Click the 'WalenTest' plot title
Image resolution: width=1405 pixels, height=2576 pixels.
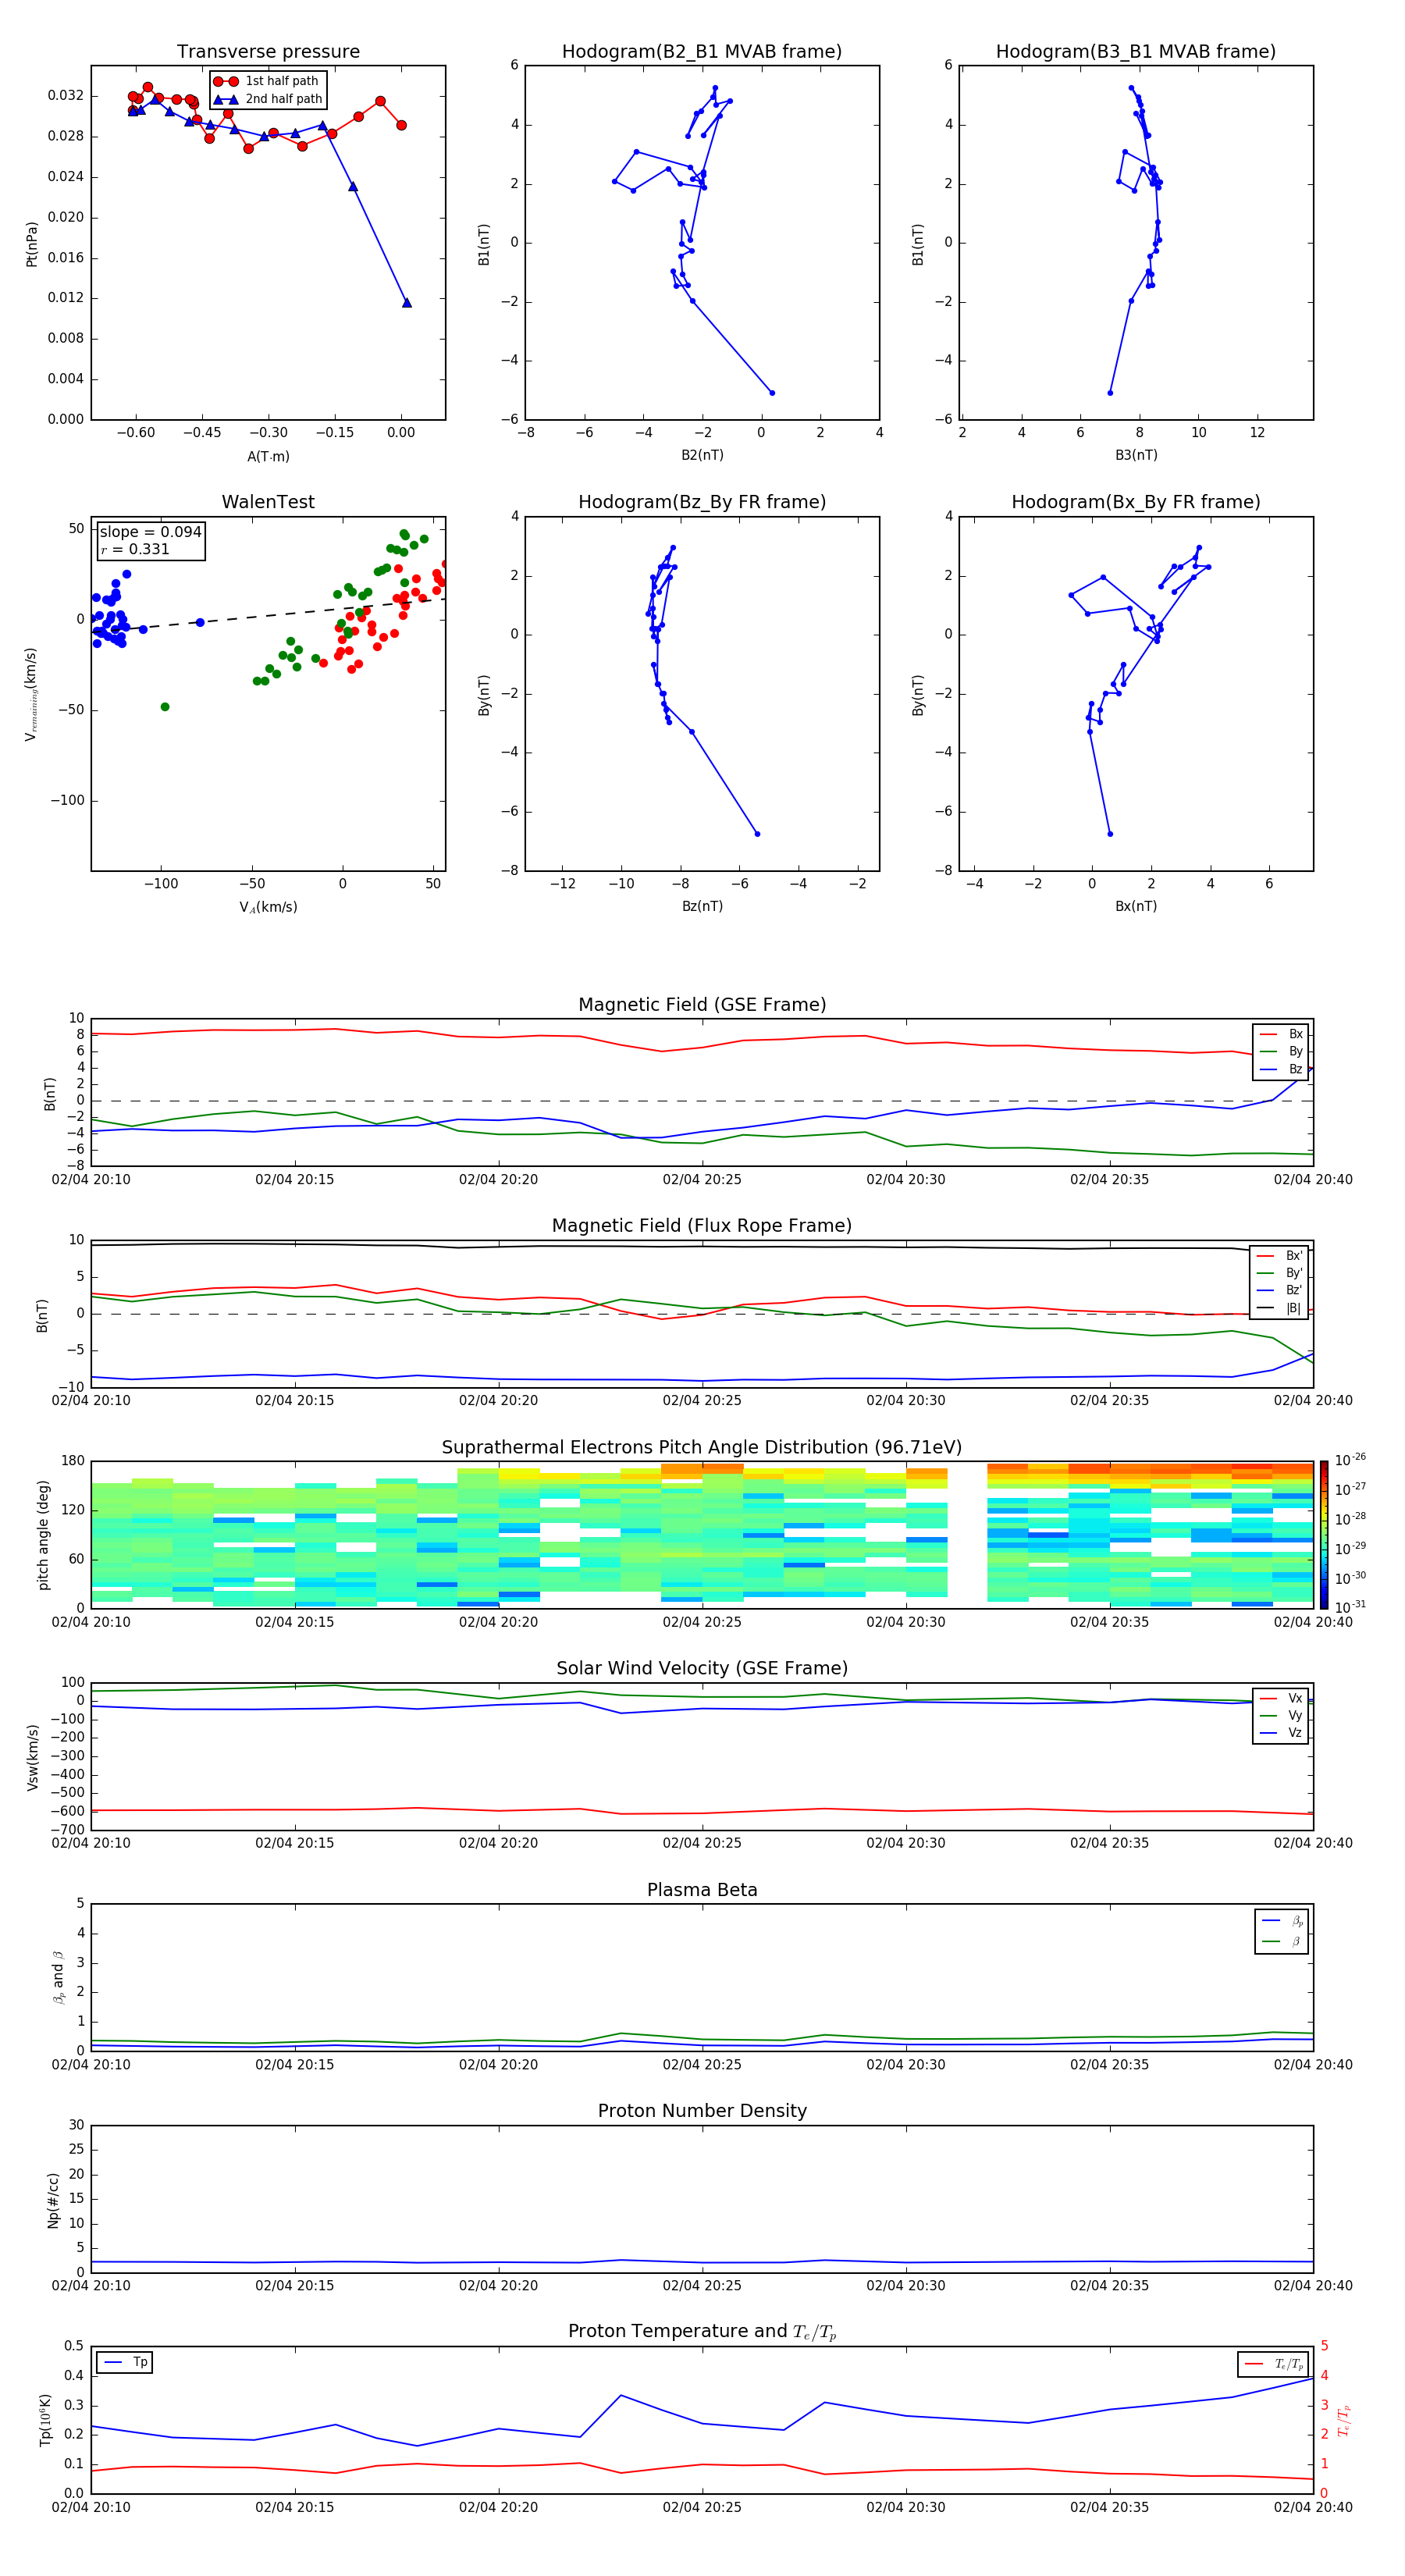pyautogui.click(x=268, y=502)
